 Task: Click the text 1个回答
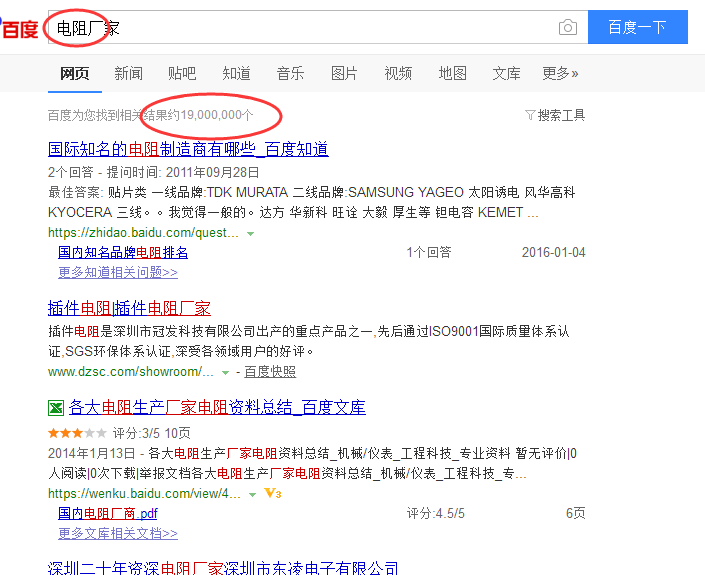(429, 252)
